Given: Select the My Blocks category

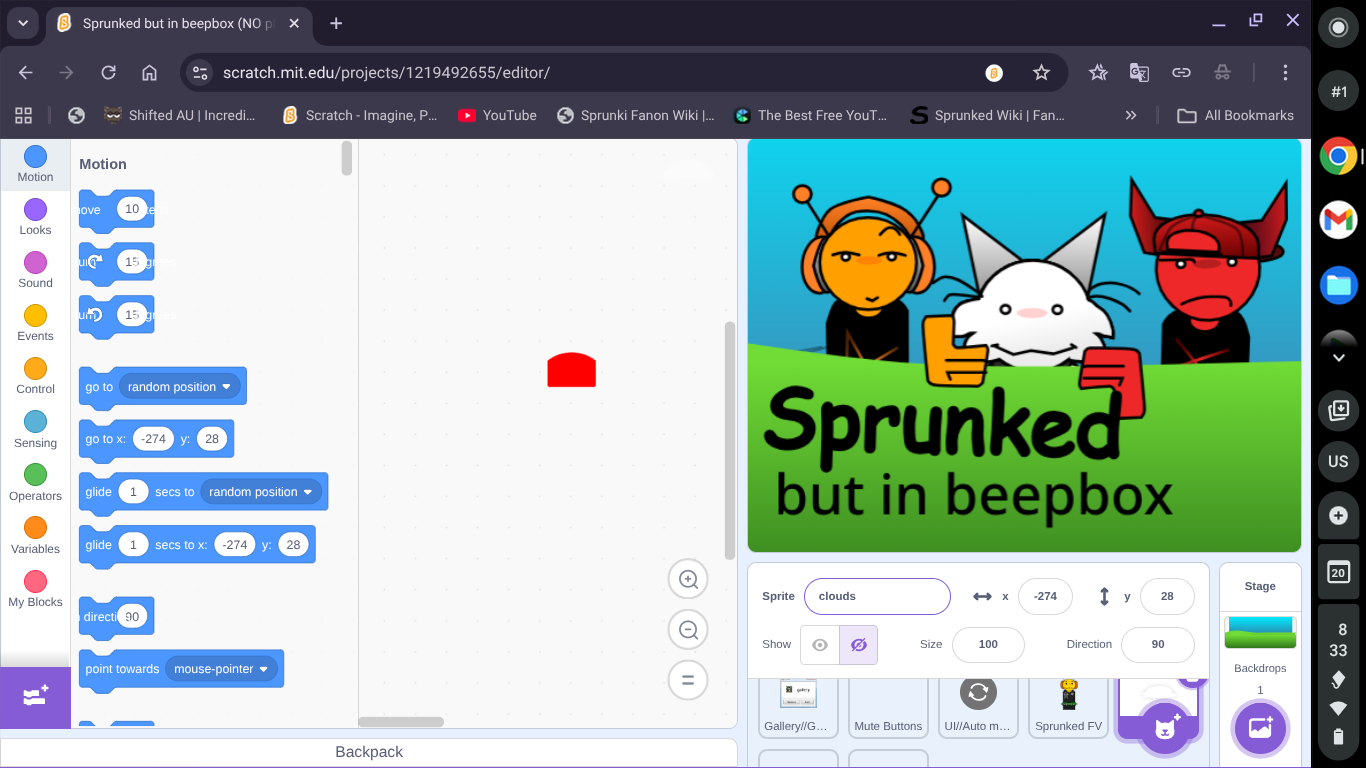Looking at the screenshot, I should point(35,589).
